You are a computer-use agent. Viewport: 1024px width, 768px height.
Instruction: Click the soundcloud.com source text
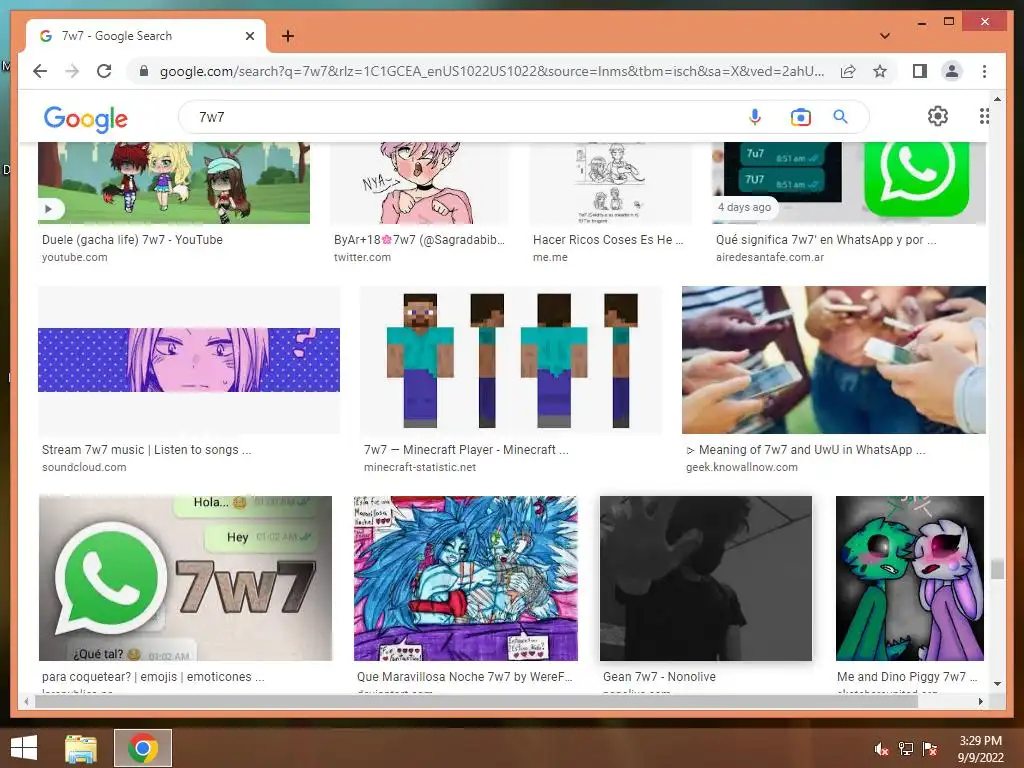(84, 468)
